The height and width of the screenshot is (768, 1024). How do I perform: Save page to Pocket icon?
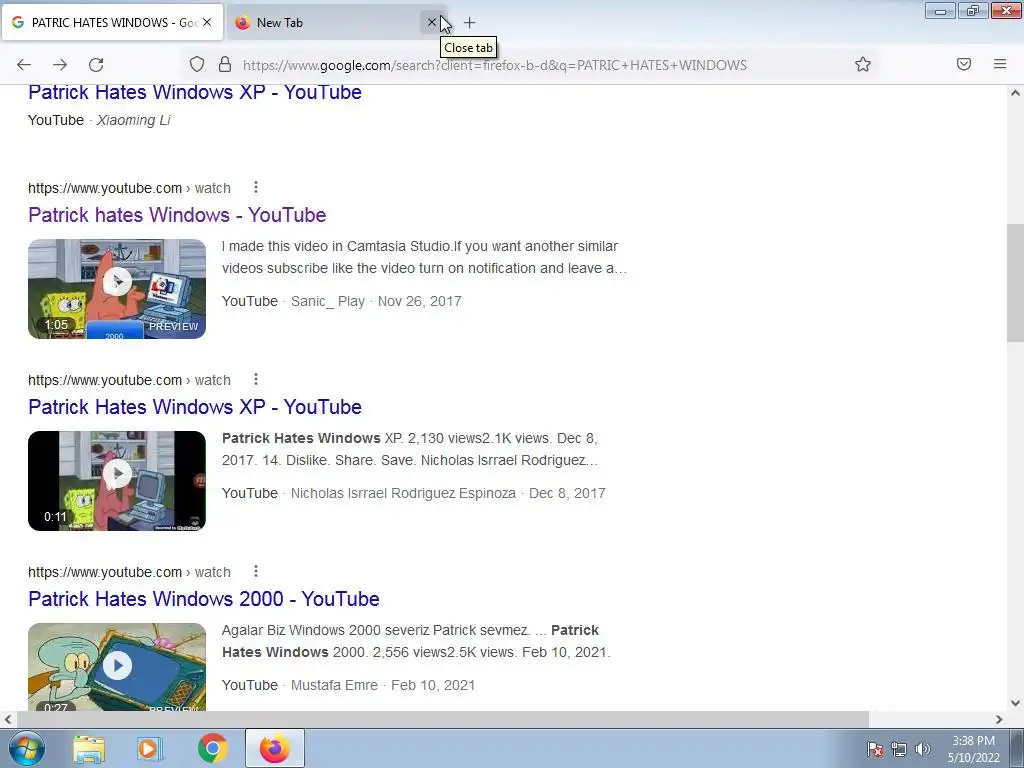[964, 64]
